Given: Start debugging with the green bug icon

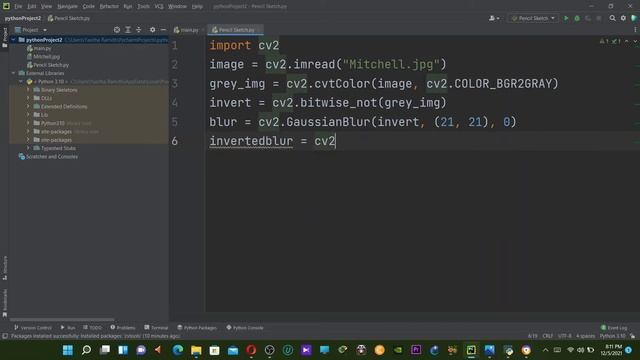Looking at the screenshot, I should click(577, 18).
